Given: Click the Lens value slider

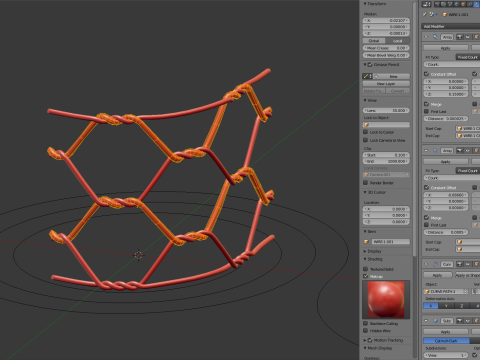Looking at the screenshot, I should (x=386, y=110).
